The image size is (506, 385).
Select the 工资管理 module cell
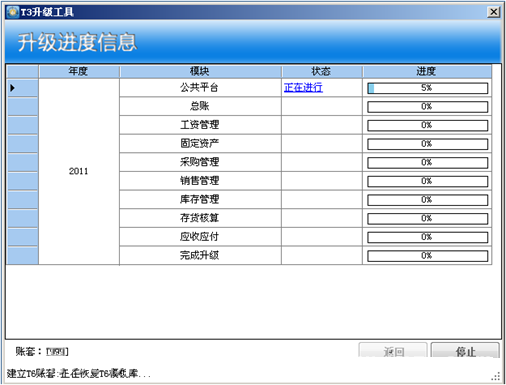tap(200, 125)
